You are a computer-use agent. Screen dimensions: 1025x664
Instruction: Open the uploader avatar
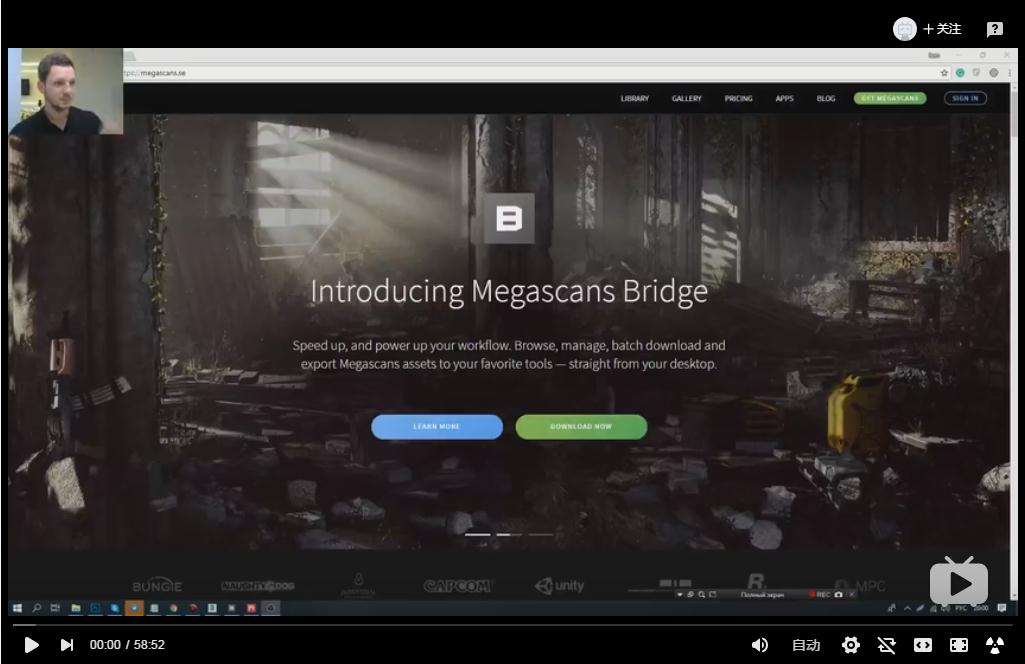905,29
